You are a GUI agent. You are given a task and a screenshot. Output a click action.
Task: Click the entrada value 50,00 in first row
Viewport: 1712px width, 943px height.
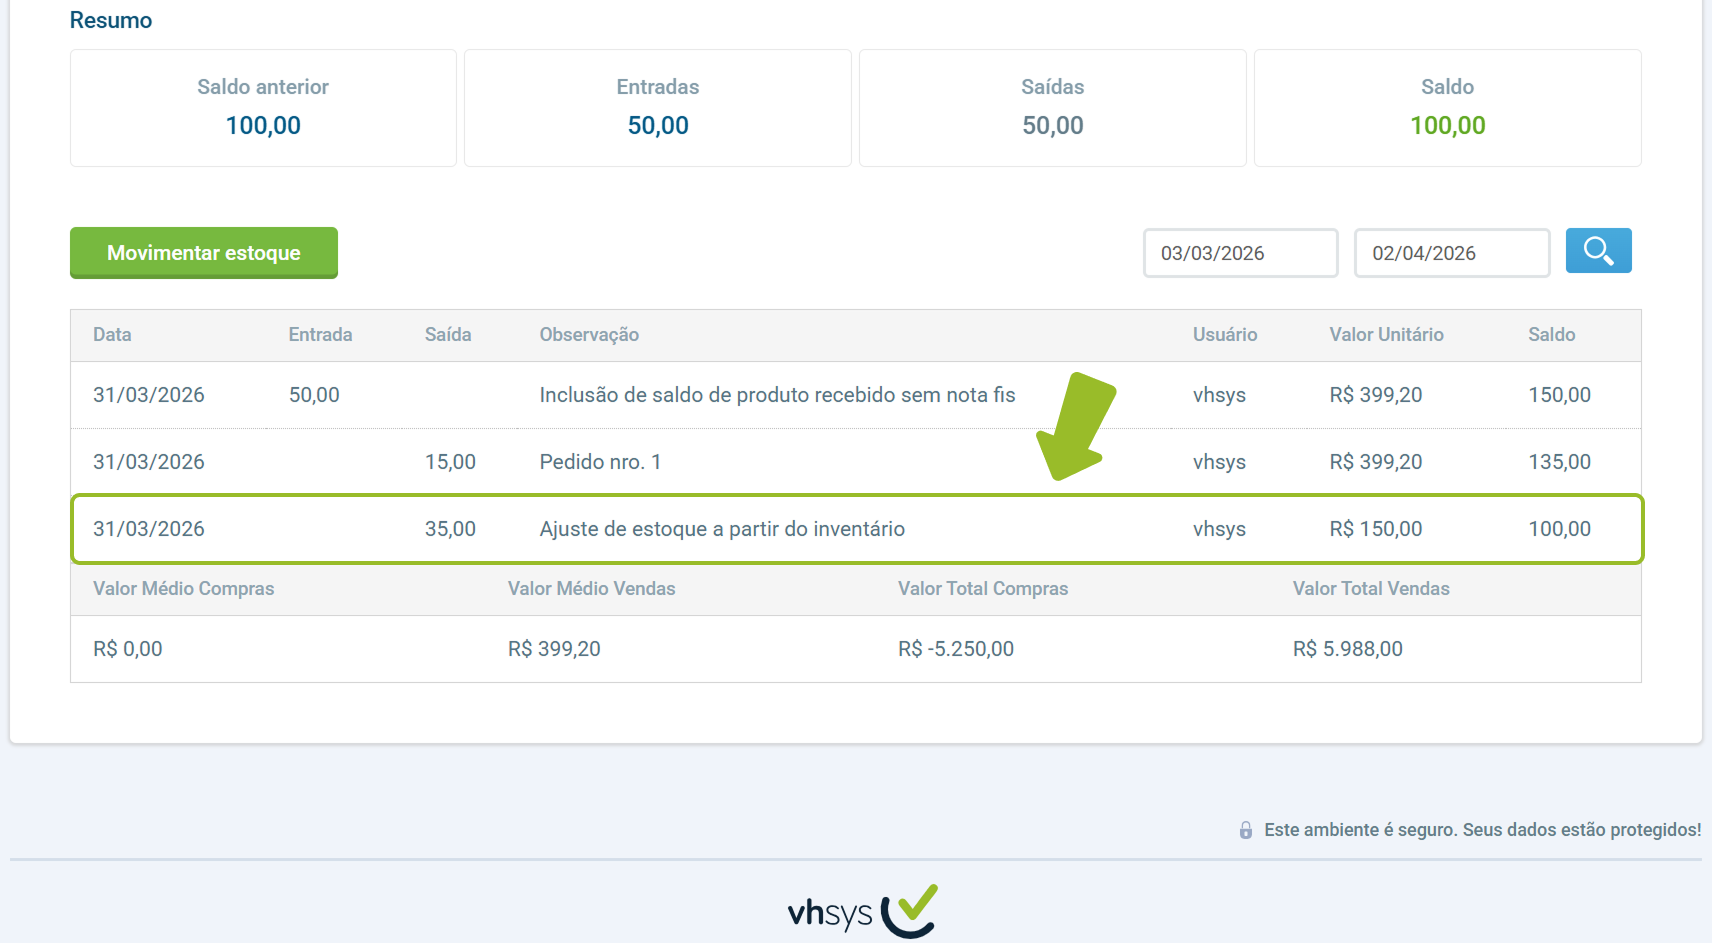[314, 395]
